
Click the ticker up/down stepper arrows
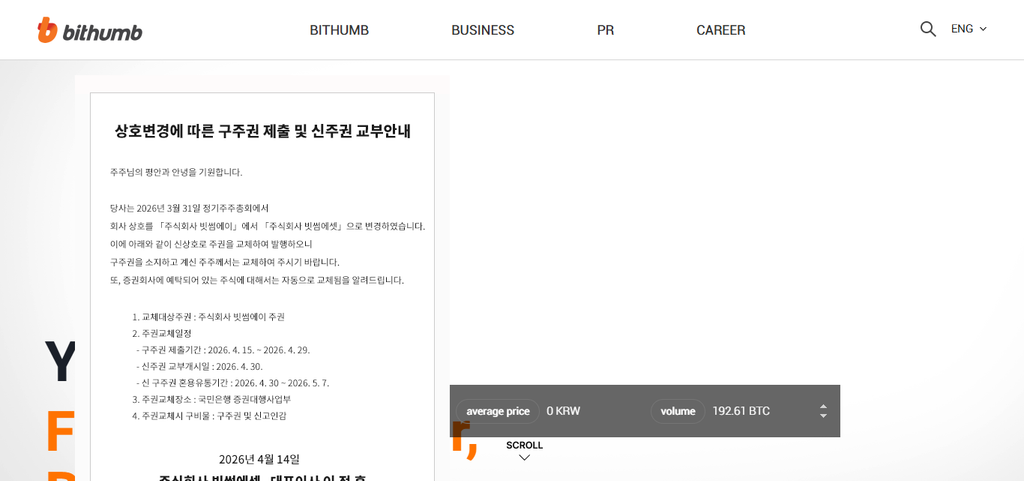[x=823, y=411]
